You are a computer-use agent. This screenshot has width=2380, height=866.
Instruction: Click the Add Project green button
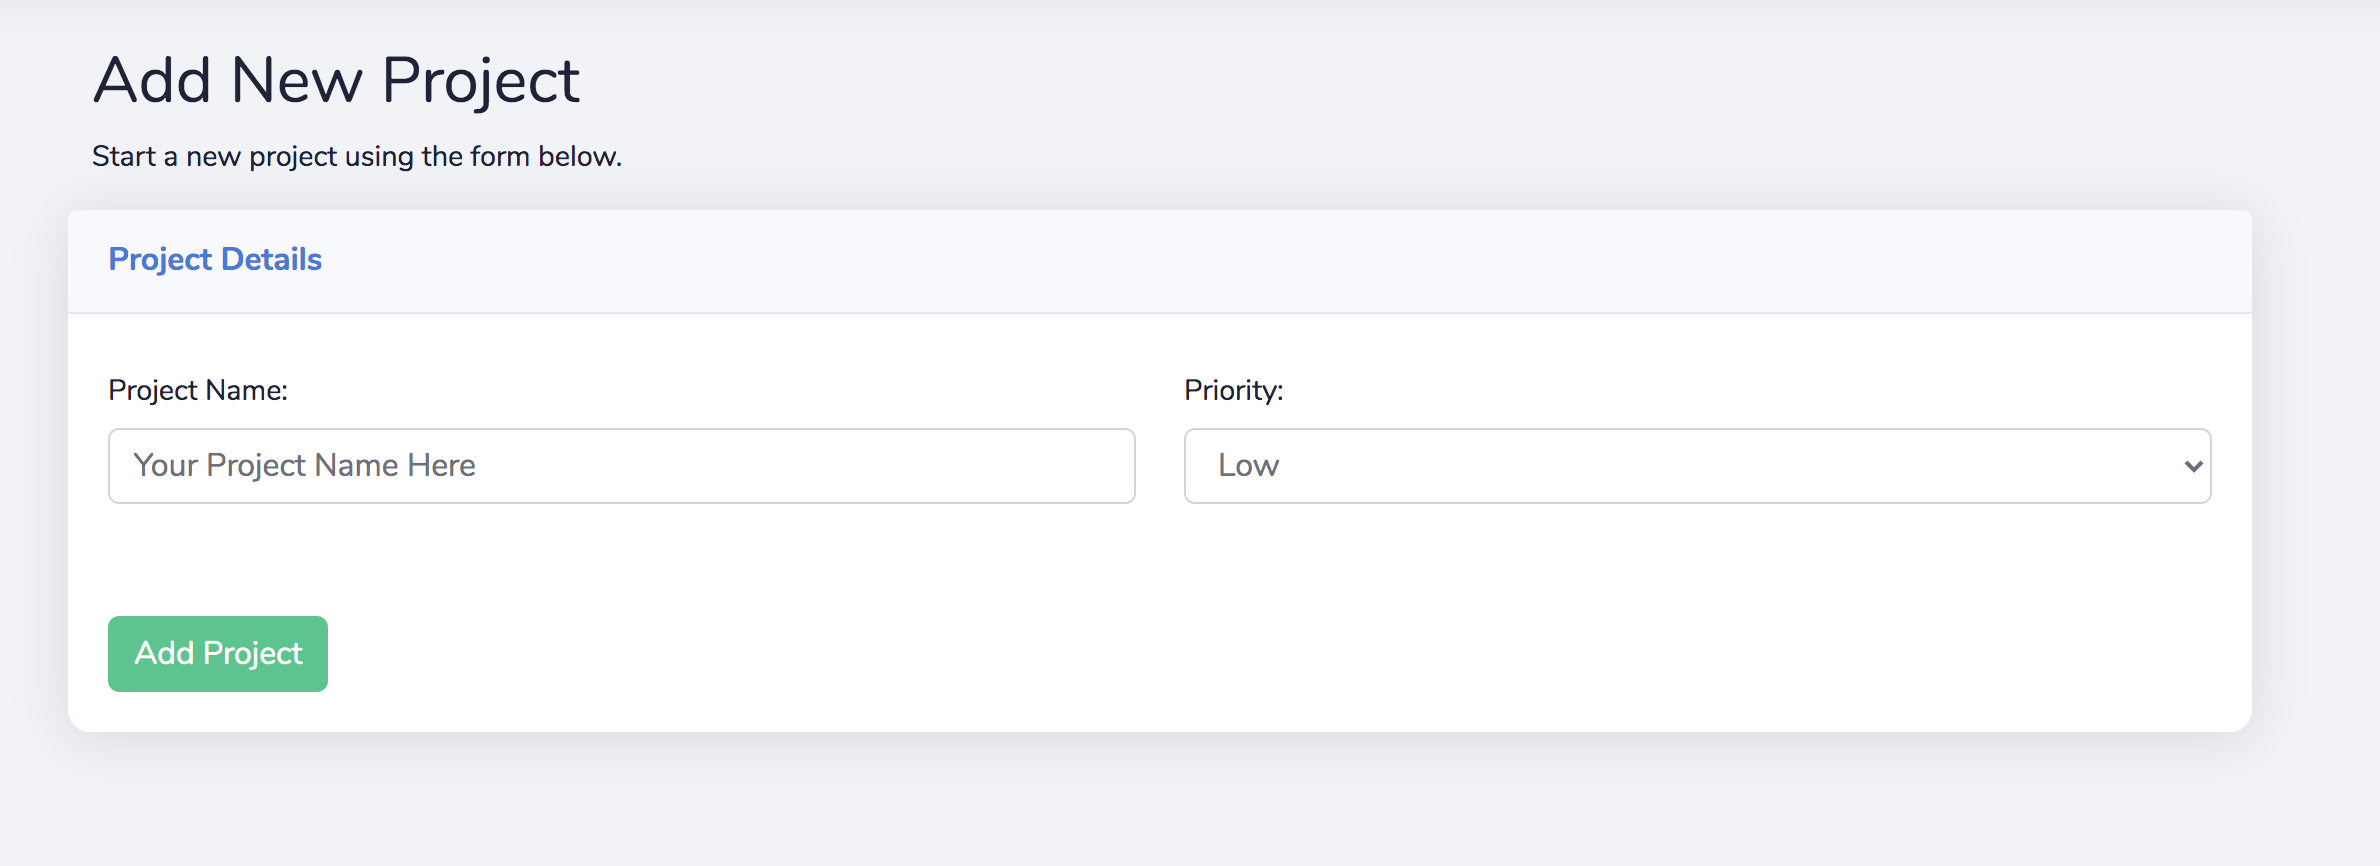(218, 653)
